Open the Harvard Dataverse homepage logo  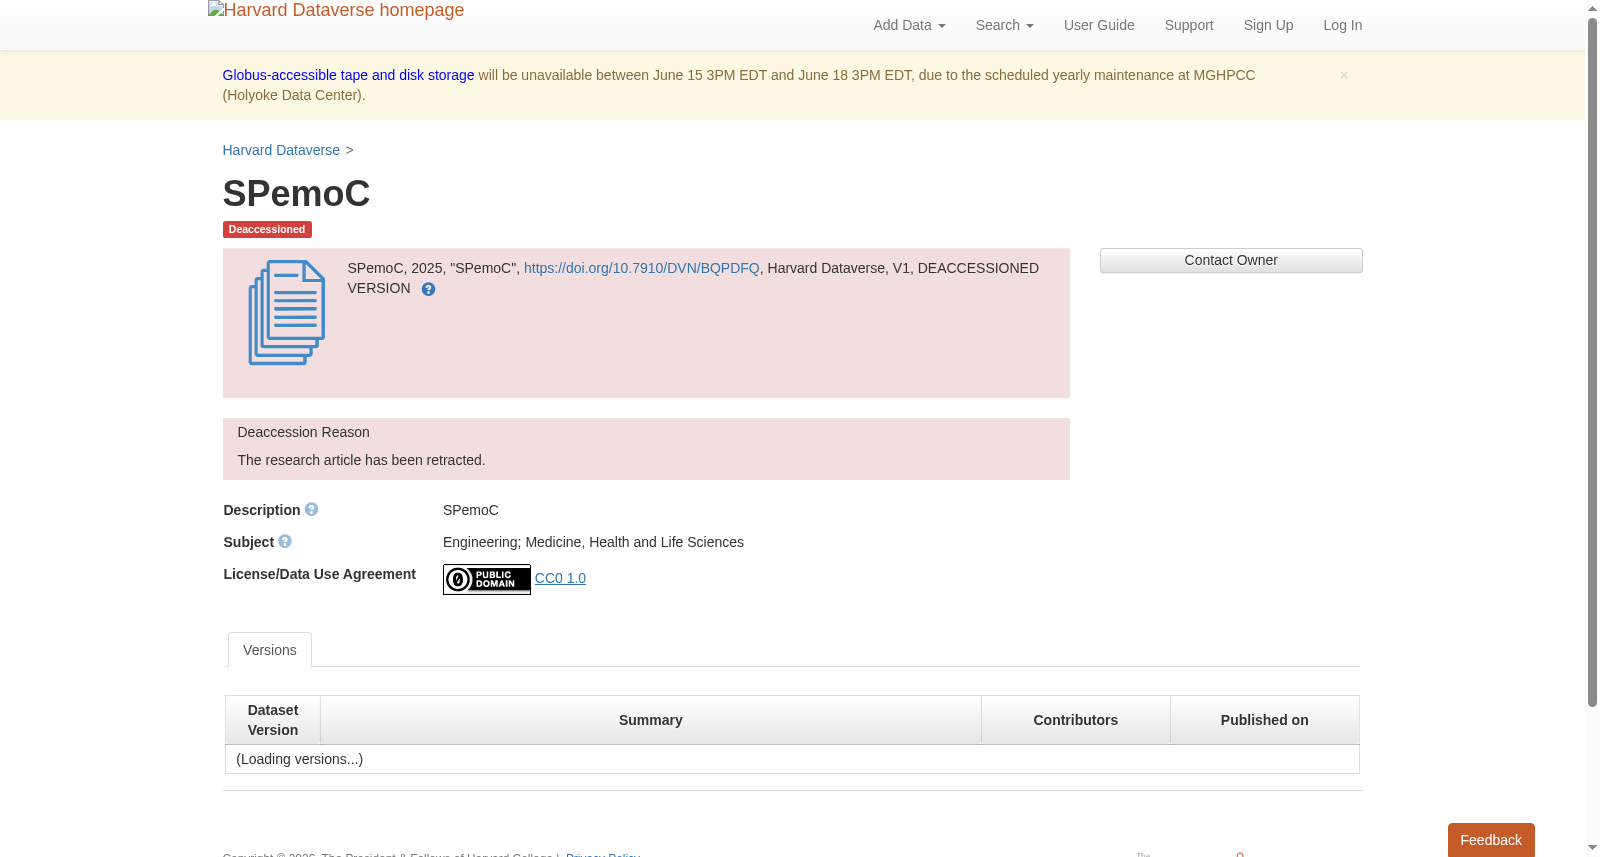[336, 11]
